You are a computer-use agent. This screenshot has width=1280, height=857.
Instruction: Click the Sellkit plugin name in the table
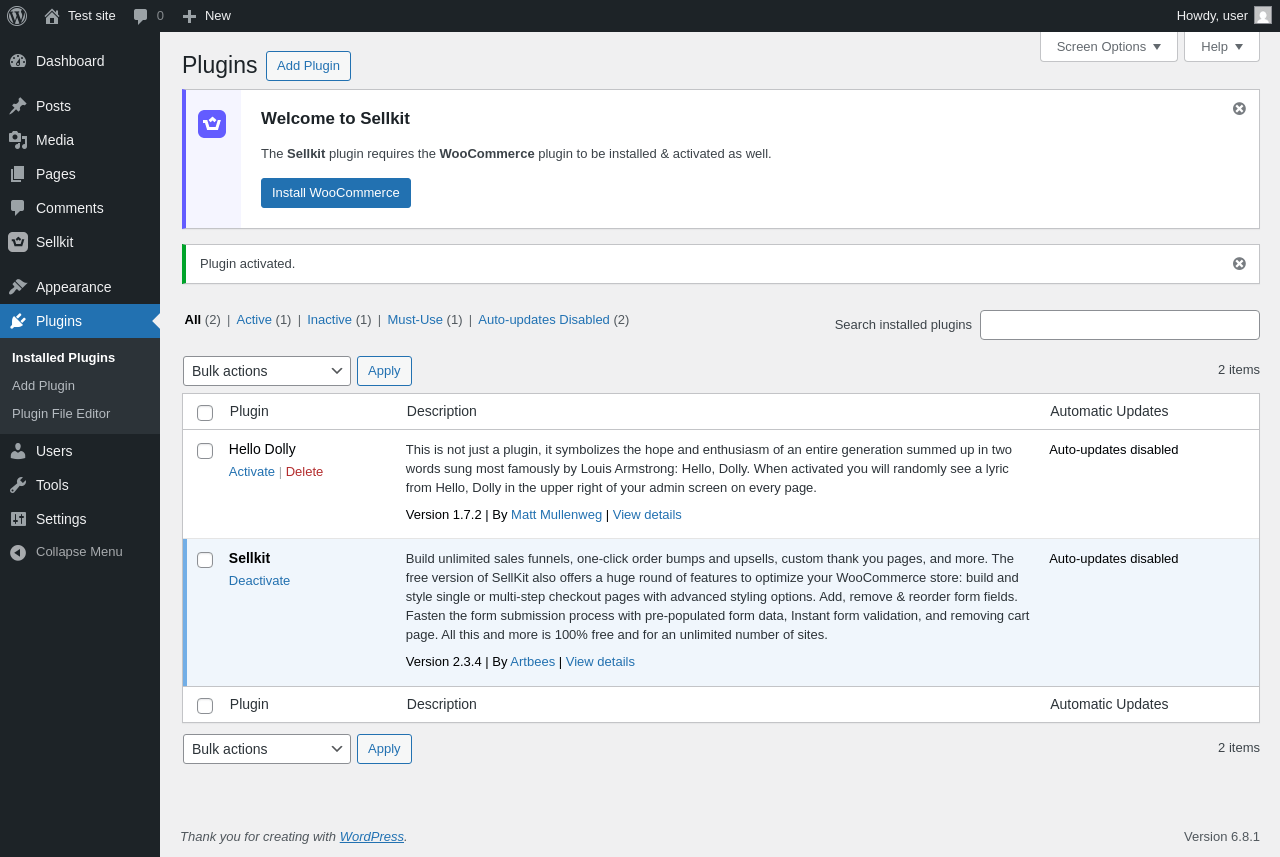[249, 558]
